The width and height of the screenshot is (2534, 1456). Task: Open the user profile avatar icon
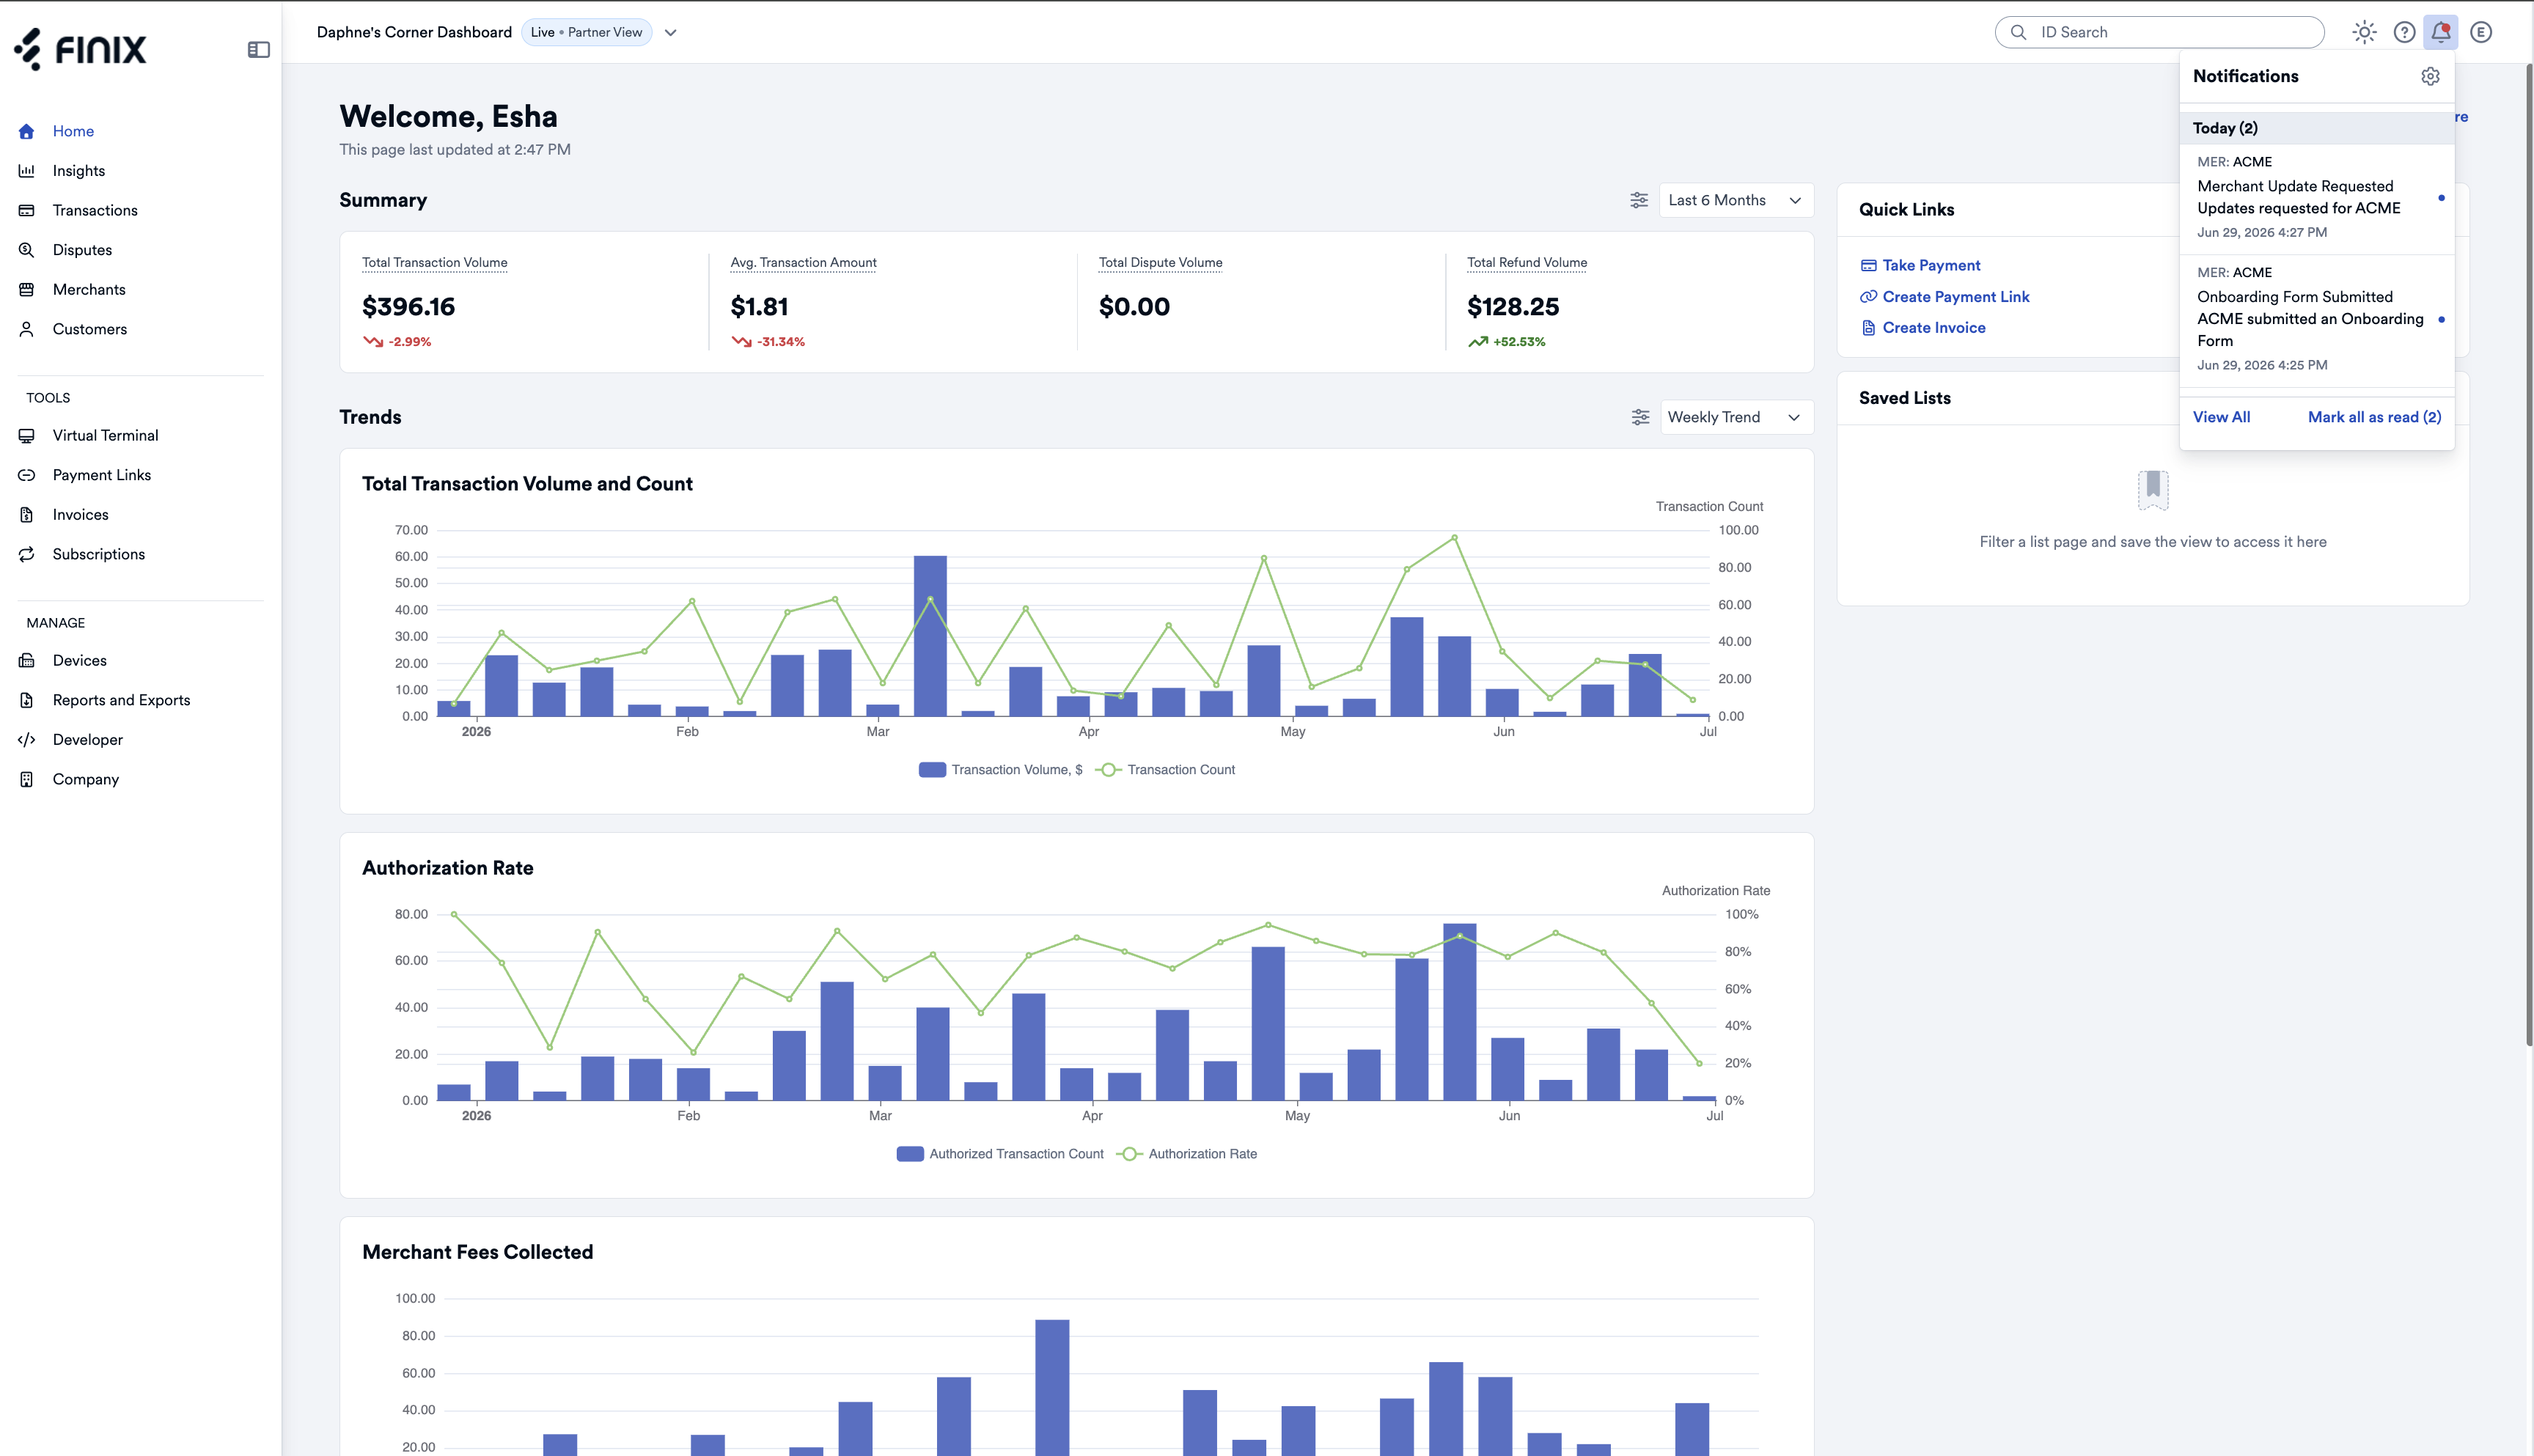2480,32
